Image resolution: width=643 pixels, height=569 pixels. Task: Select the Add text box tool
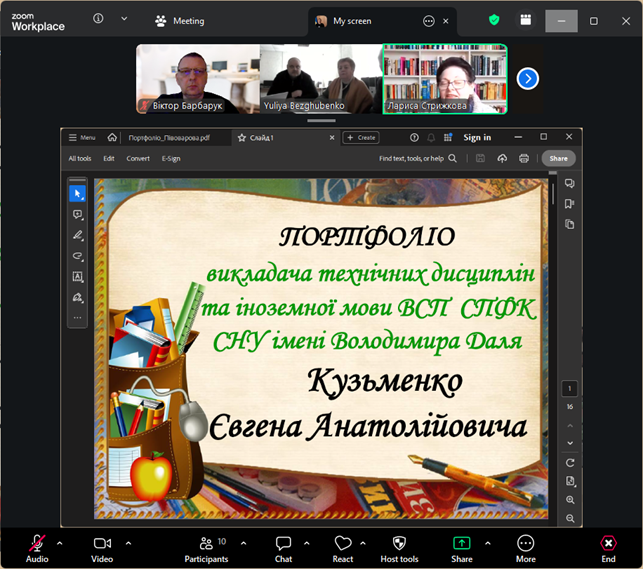pos(78,276)
